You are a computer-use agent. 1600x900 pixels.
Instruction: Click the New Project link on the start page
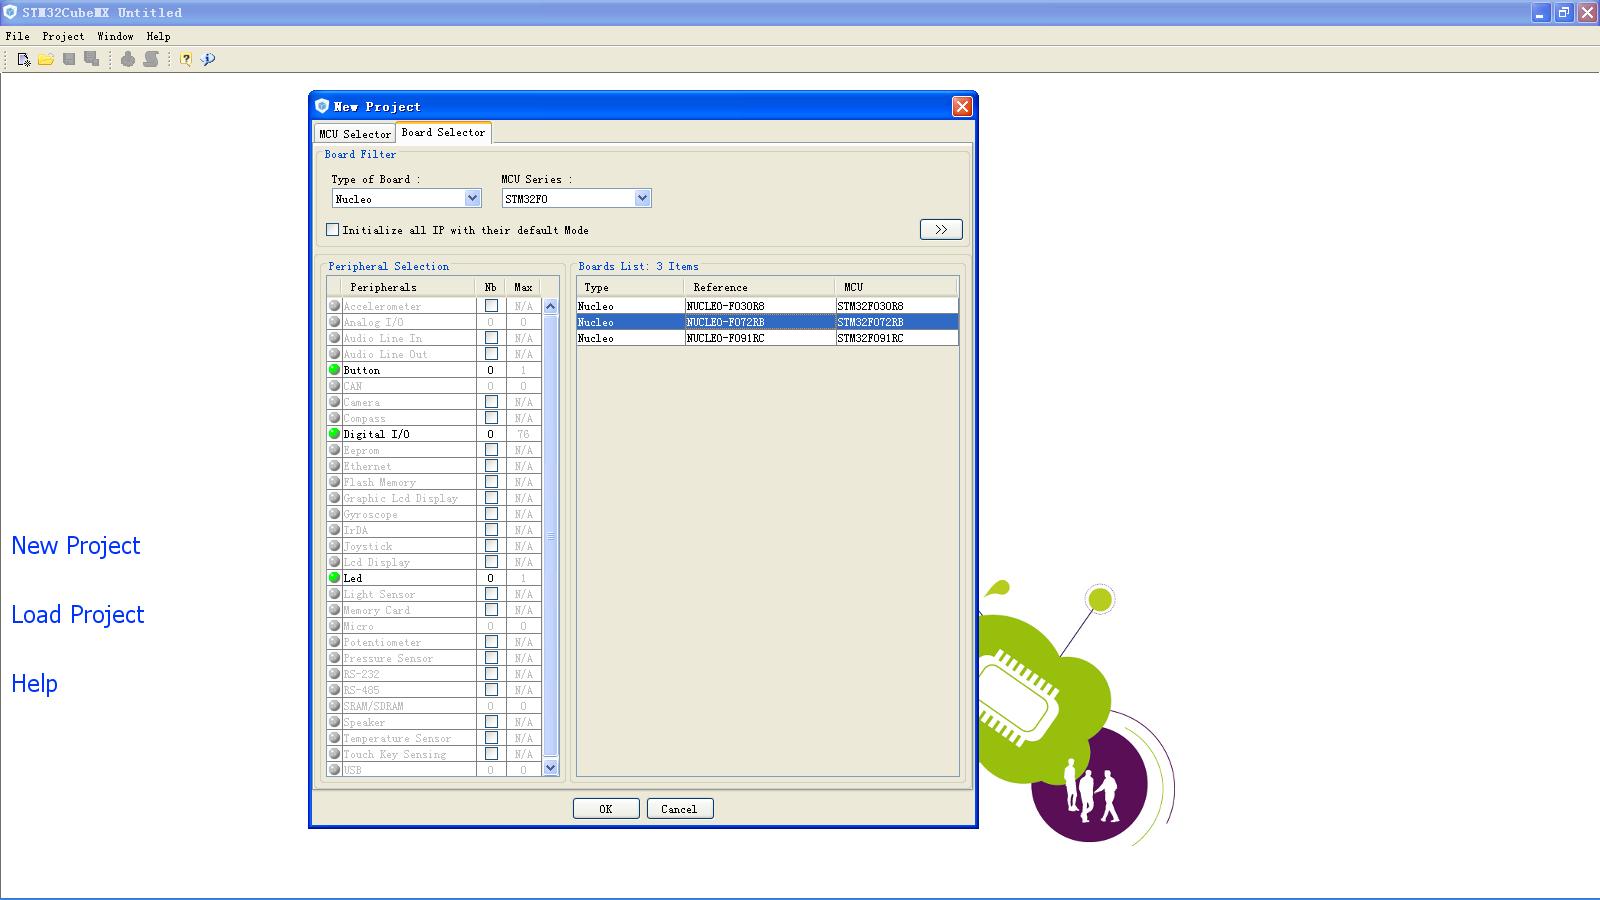click(x=76, y=546)
